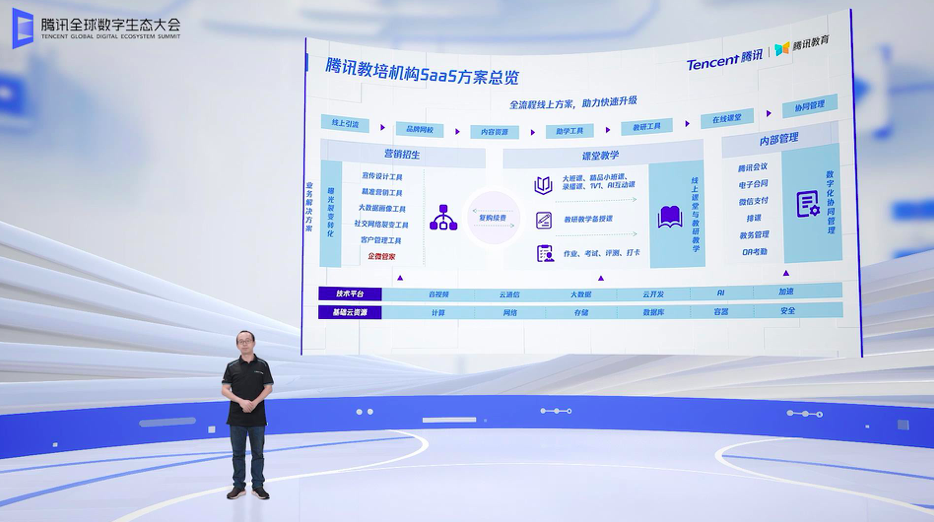This screenshot has width=934, height=522.
Task: Click the 复购续费 circle in the center
Action: click(x=493, y=218)
